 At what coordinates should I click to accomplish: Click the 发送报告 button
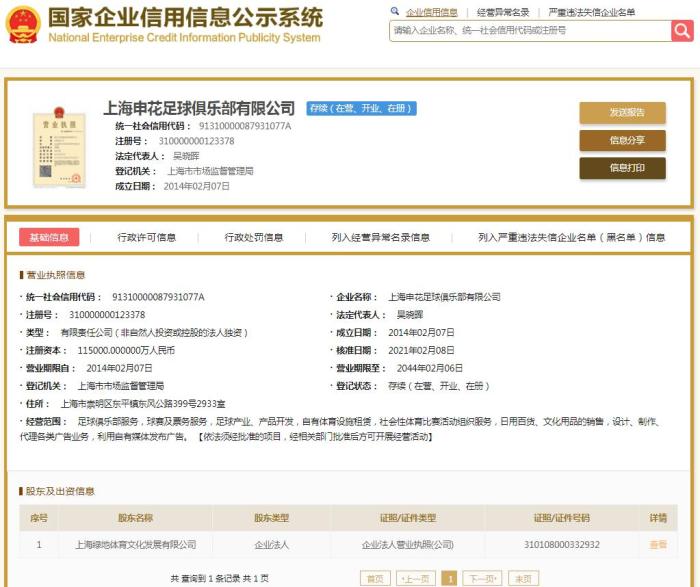point(623,112)
